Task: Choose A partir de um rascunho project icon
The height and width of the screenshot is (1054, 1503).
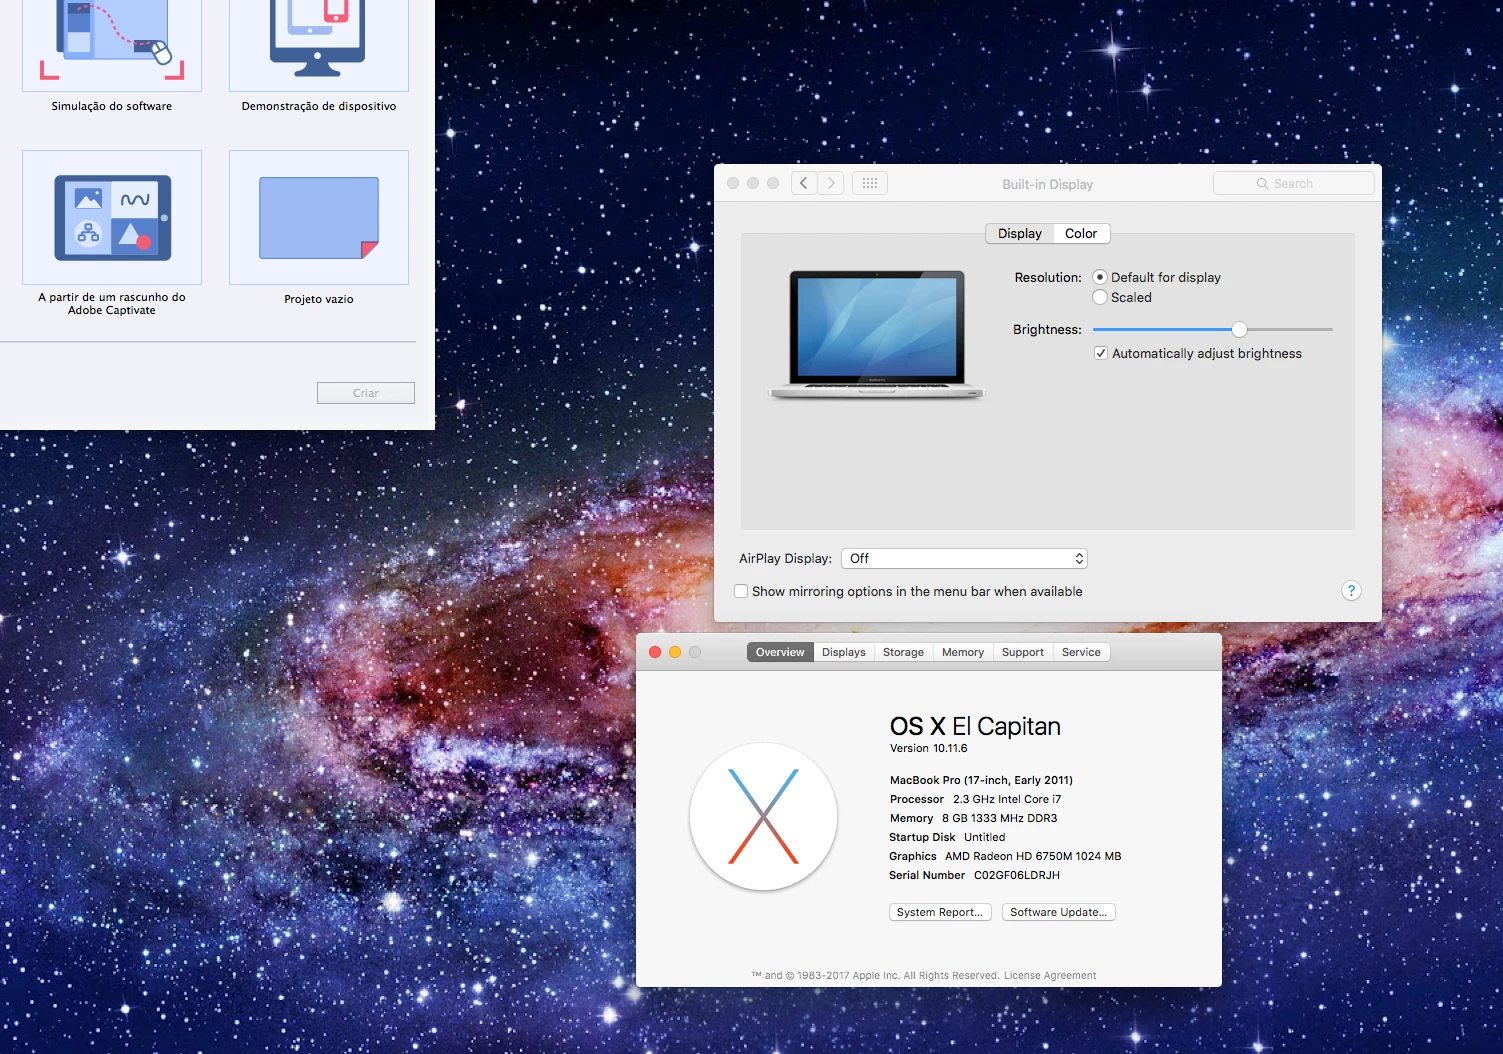Action: click(x=112, y=217)
